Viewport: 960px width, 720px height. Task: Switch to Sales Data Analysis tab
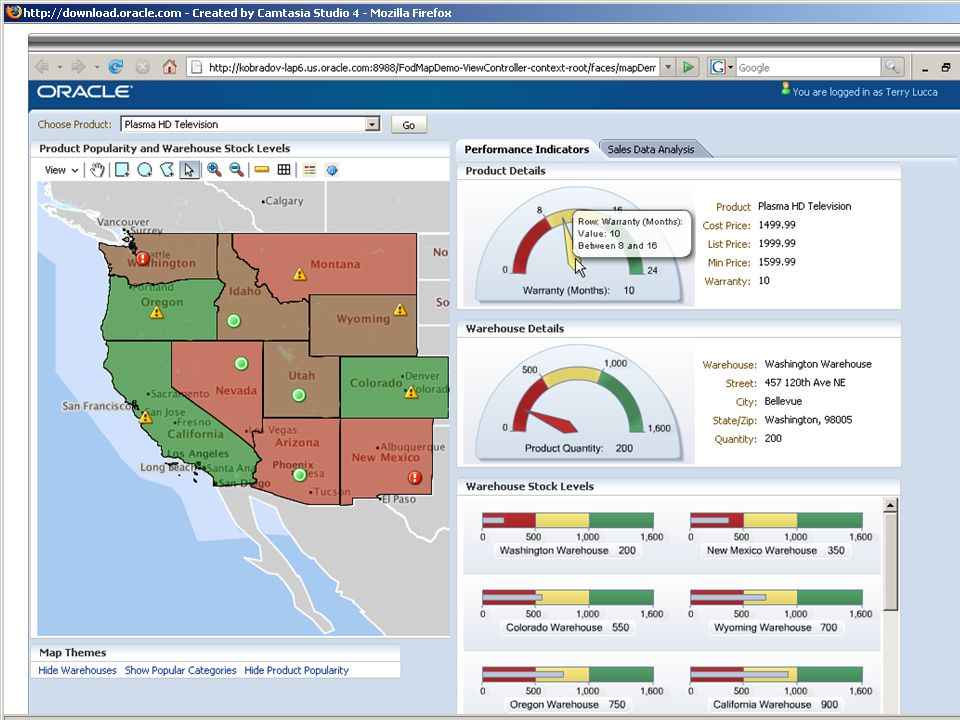coord(651,149)
